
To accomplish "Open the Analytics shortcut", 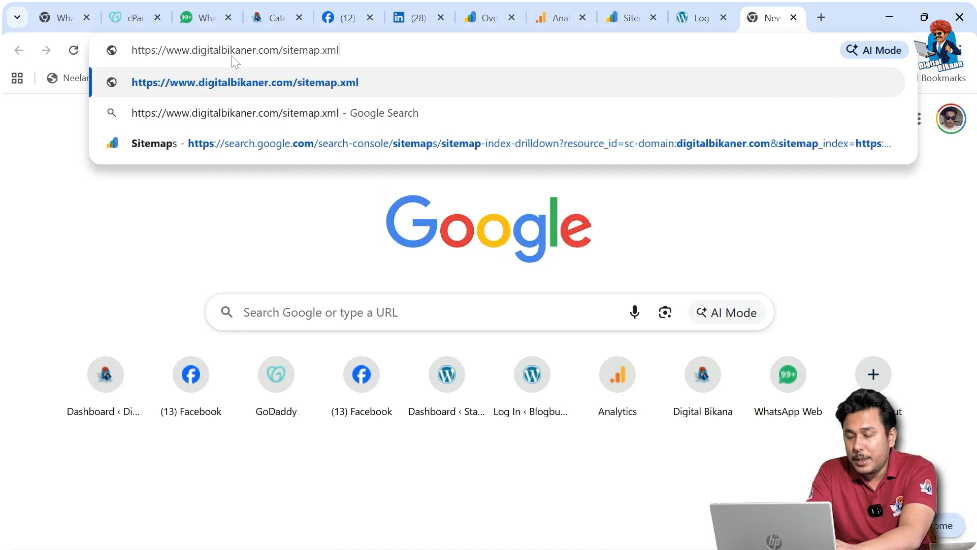I will pos(617,386).
